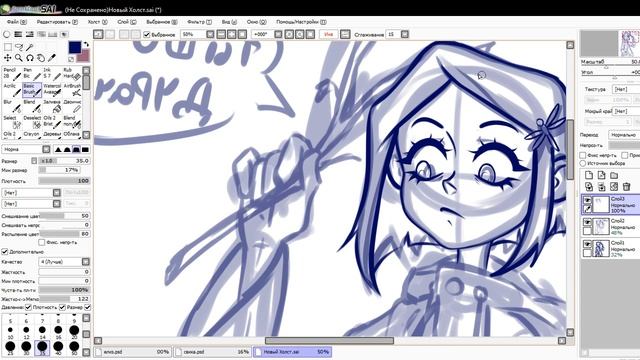Select the Deselect pen tool
This screenshot has height=360, width=640.
click(32, 122)
